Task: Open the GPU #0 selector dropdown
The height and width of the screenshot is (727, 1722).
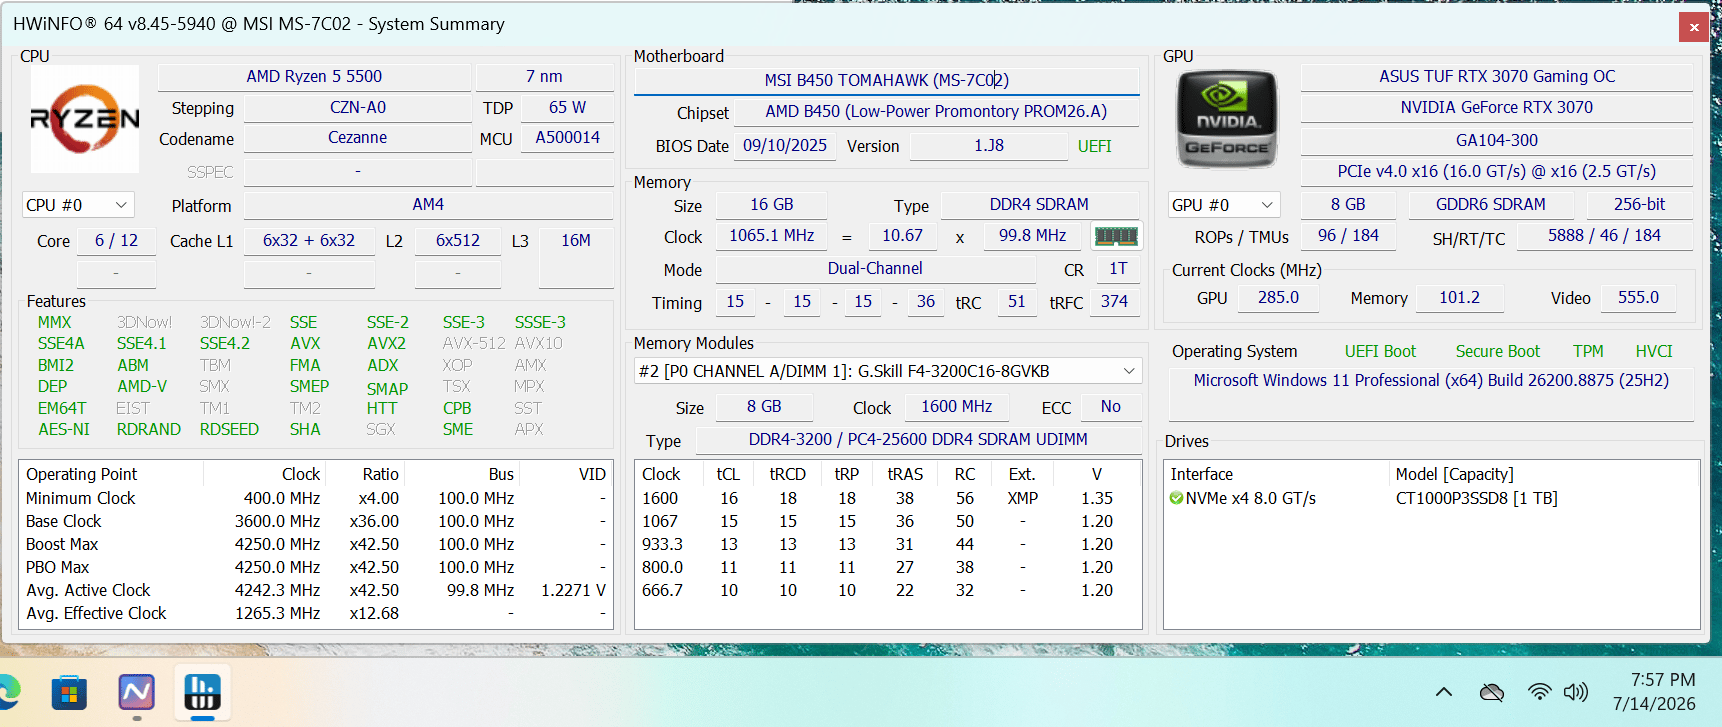Action: click(x=1224, y=205)
